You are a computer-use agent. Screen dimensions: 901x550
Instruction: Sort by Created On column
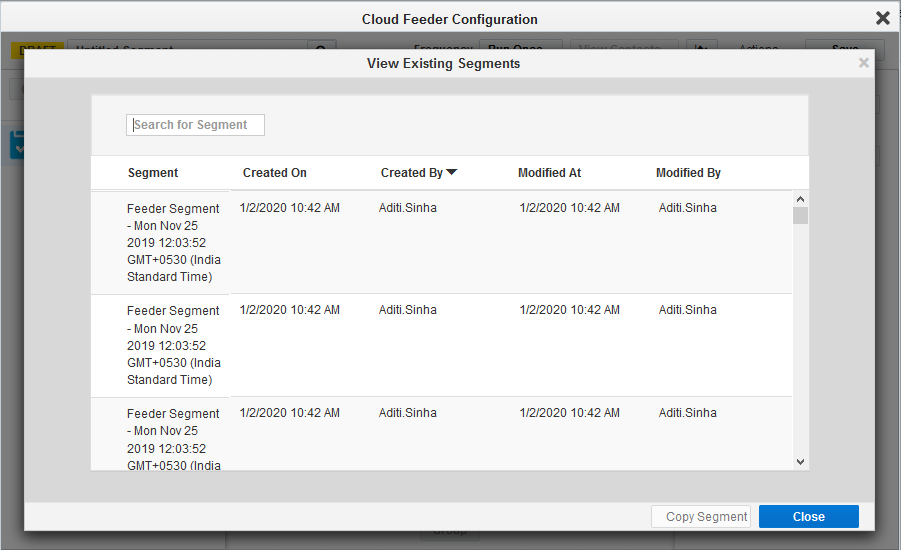[275, 173]
